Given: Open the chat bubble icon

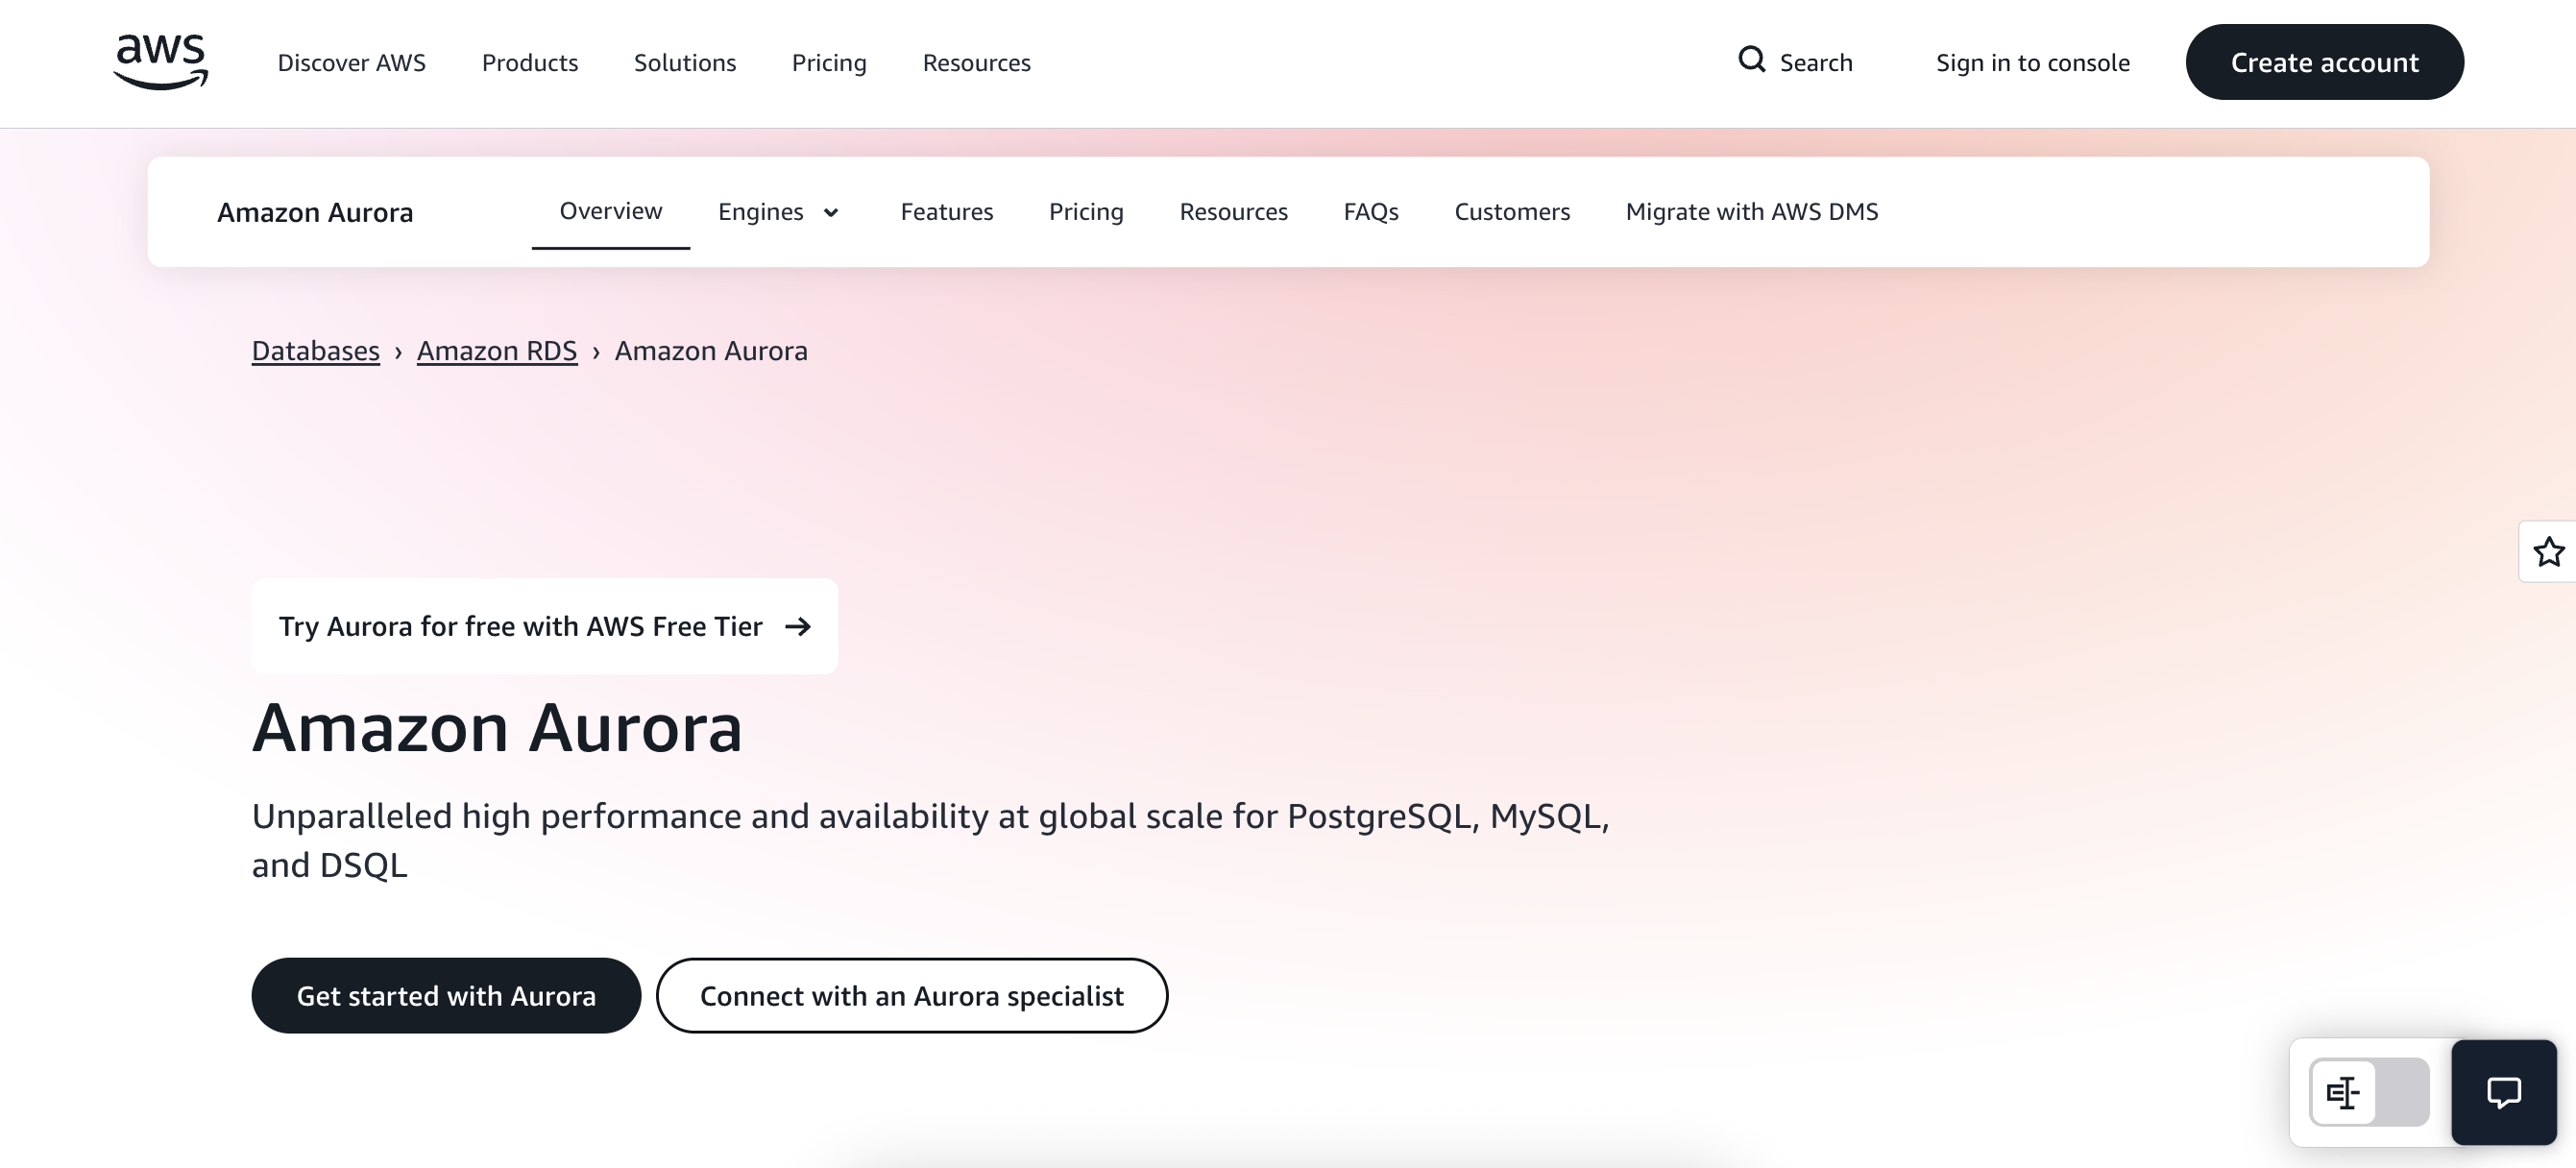Looking at the screenshot, I should (x=2503, y=1092).
